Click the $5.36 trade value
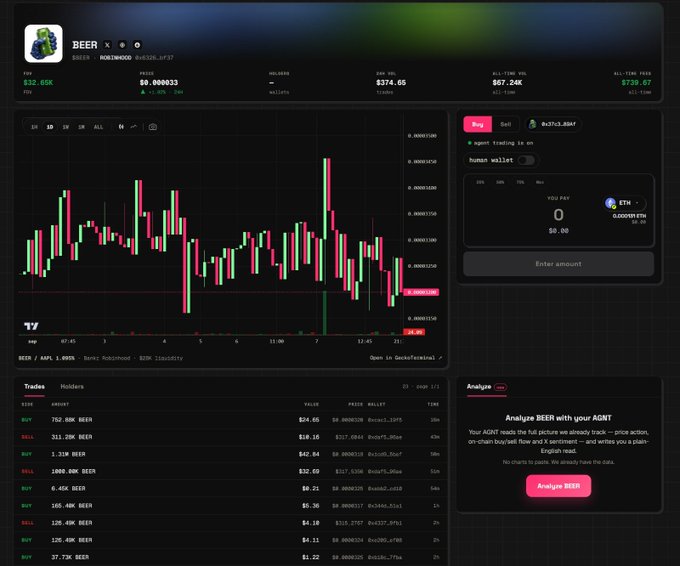This screenshot has width=680, height=566. pos(311,506)
